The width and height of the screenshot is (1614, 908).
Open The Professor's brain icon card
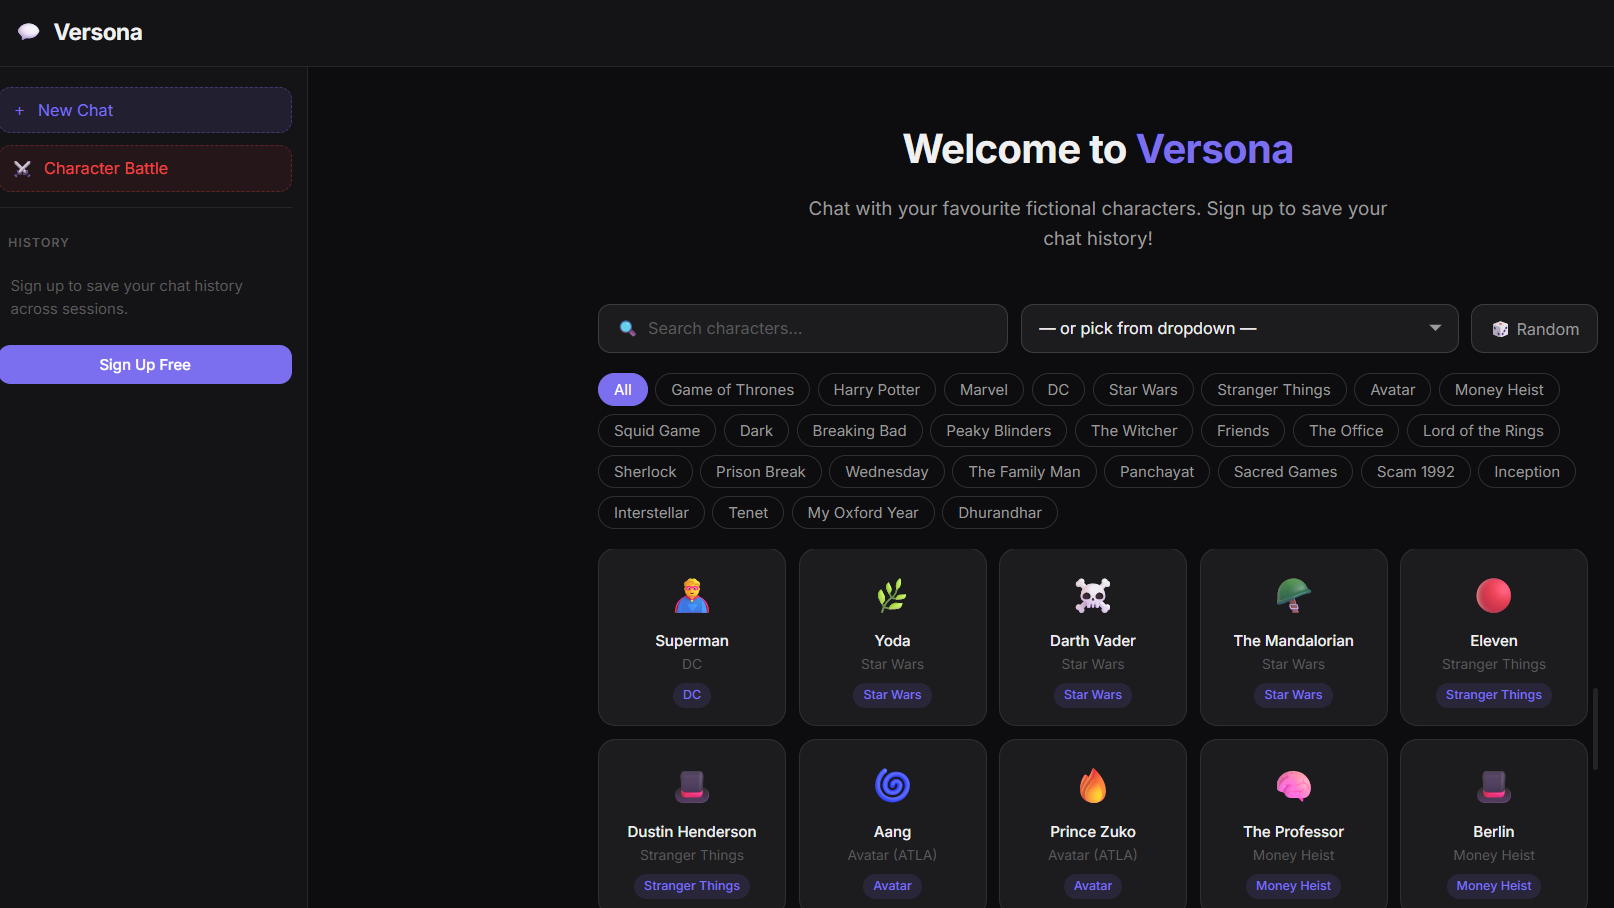tap(1293, 786)
